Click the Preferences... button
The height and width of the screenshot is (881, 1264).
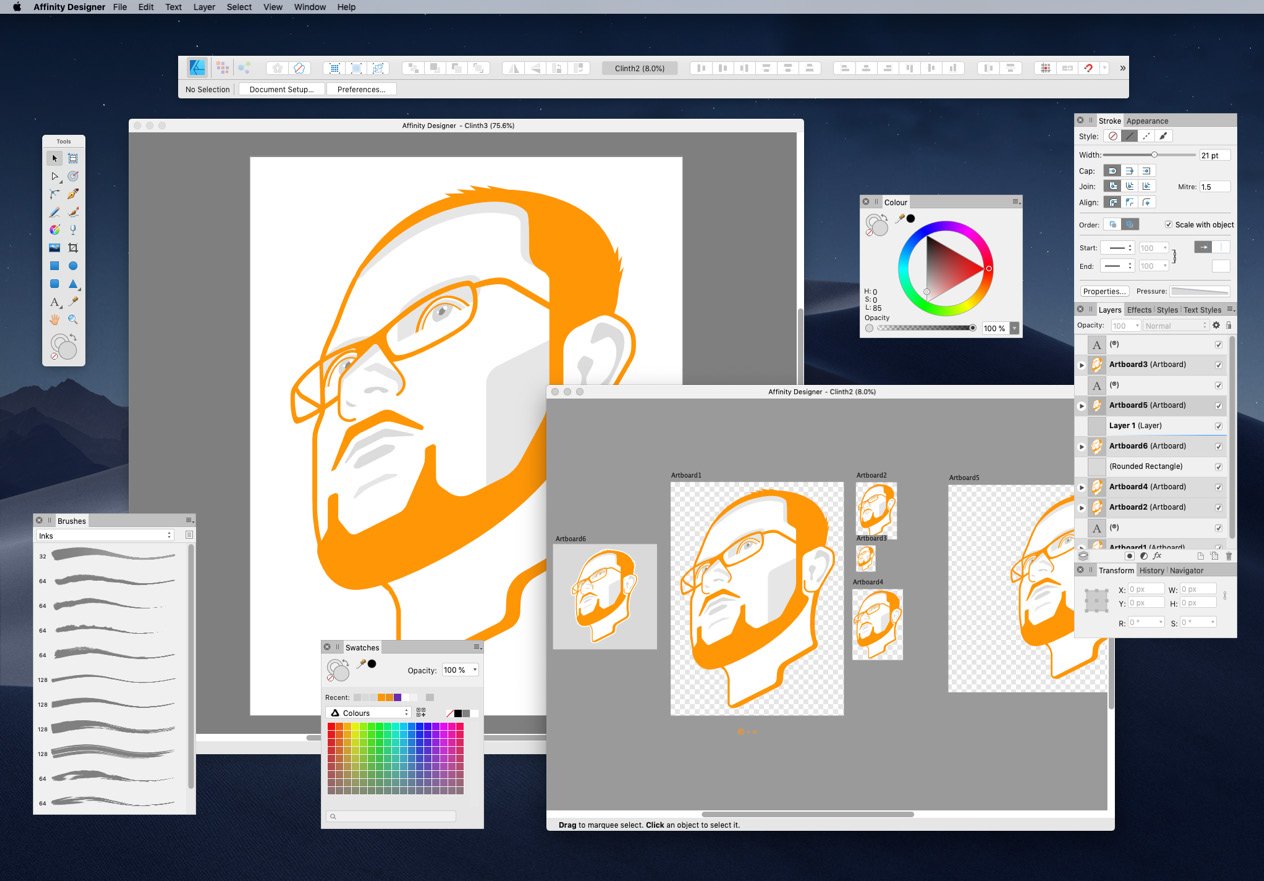point(361,89)
